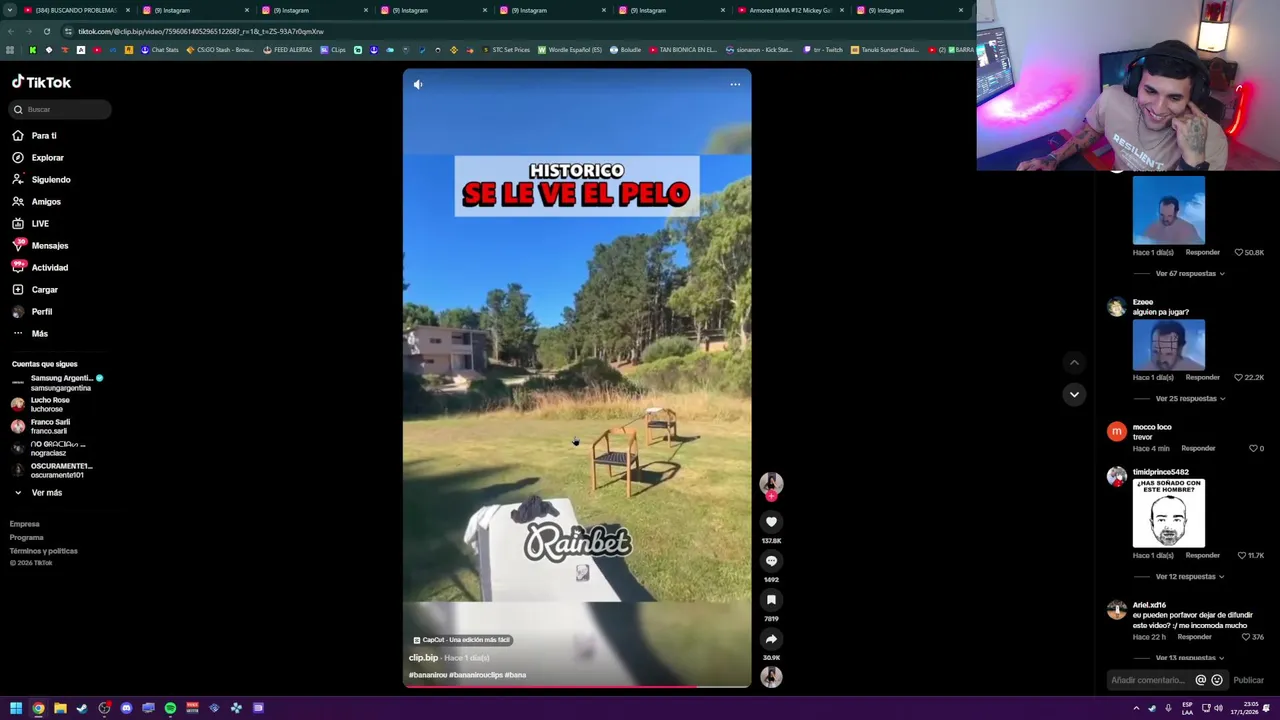Like Ariel.xd16's comment with 376 likes
The image size is (1280, 720).
(x=1246, y=637)
